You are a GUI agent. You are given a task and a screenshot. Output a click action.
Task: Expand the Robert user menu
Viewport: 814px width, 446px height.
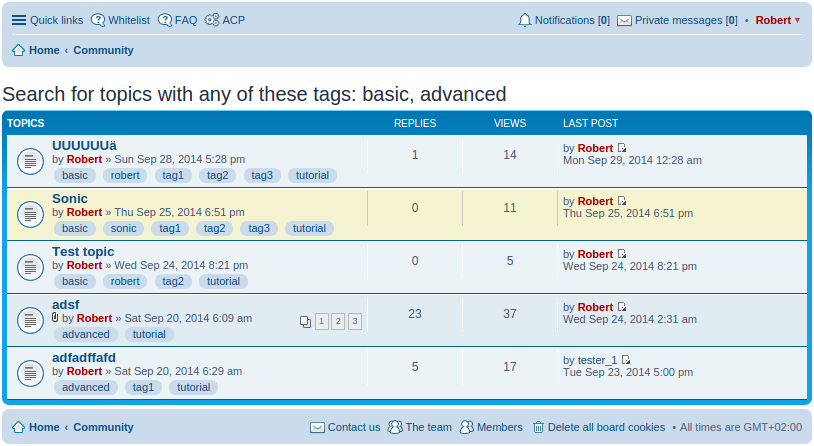[x=777, y=20]
